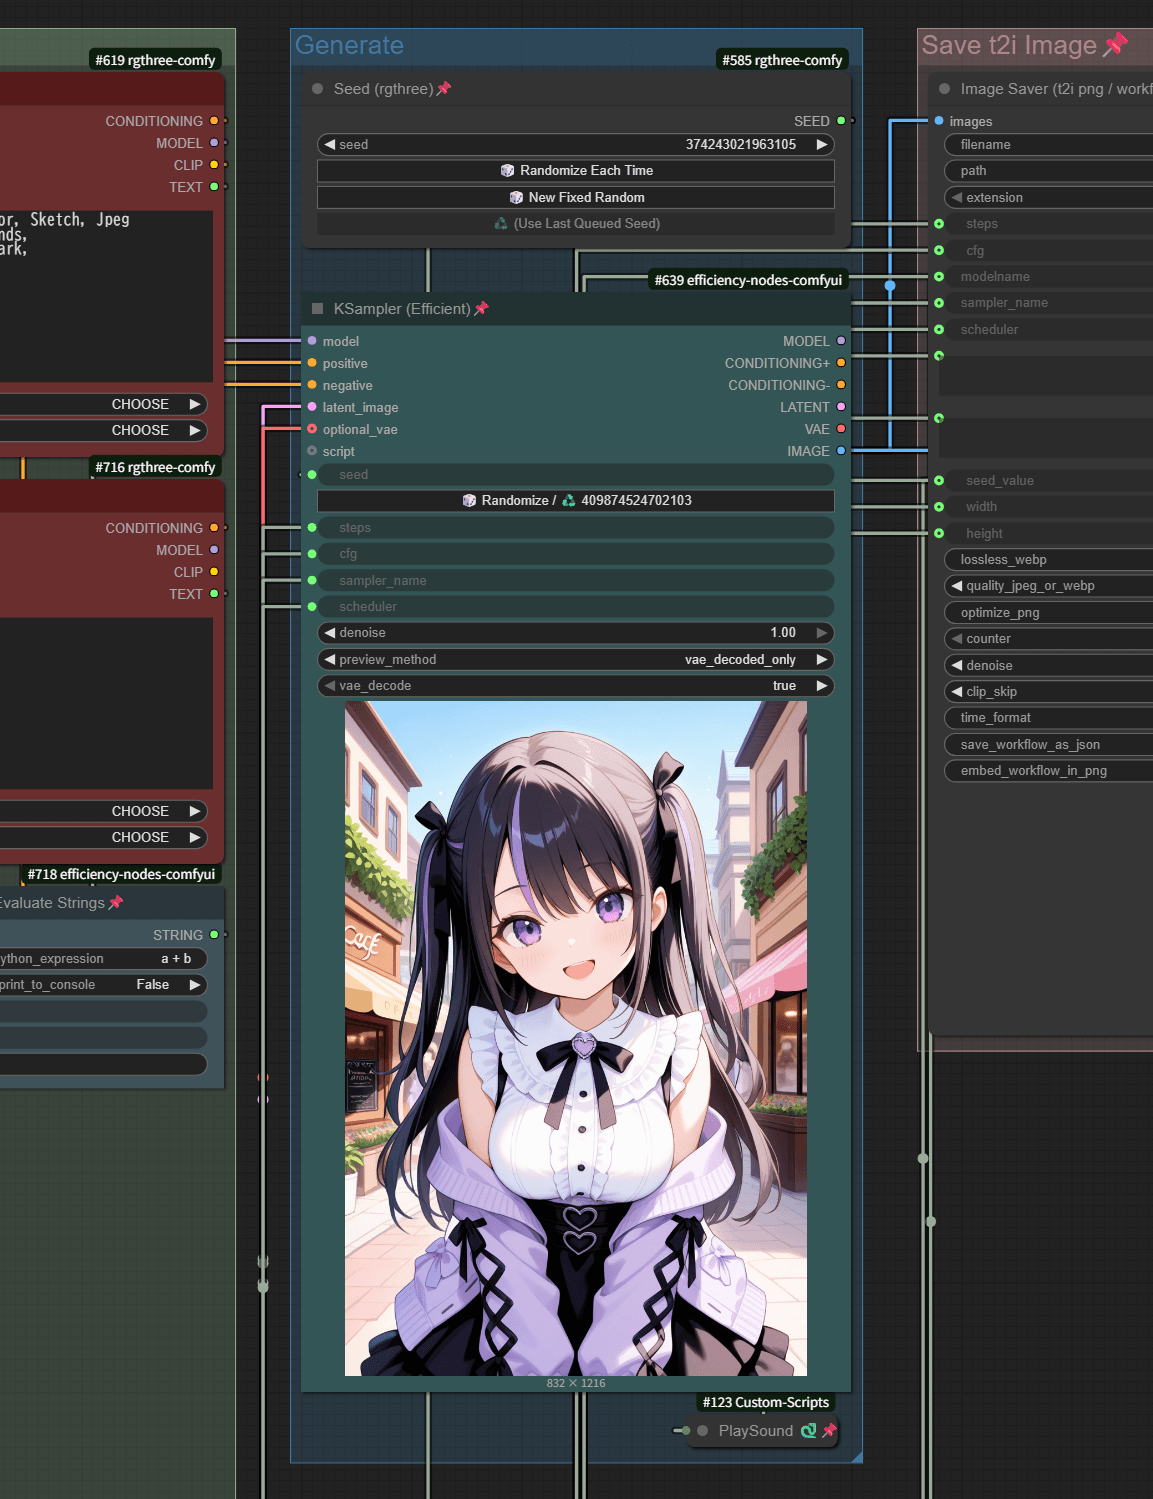
Task: Click time_format field in Image Saver
Action: [1048, 718]
